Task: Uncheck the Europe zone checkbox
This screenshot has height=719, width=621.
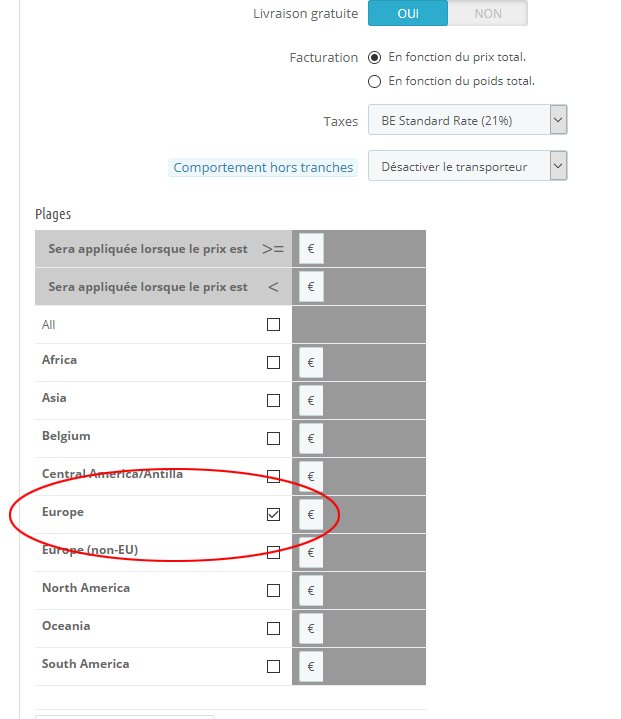Action: 273,514
